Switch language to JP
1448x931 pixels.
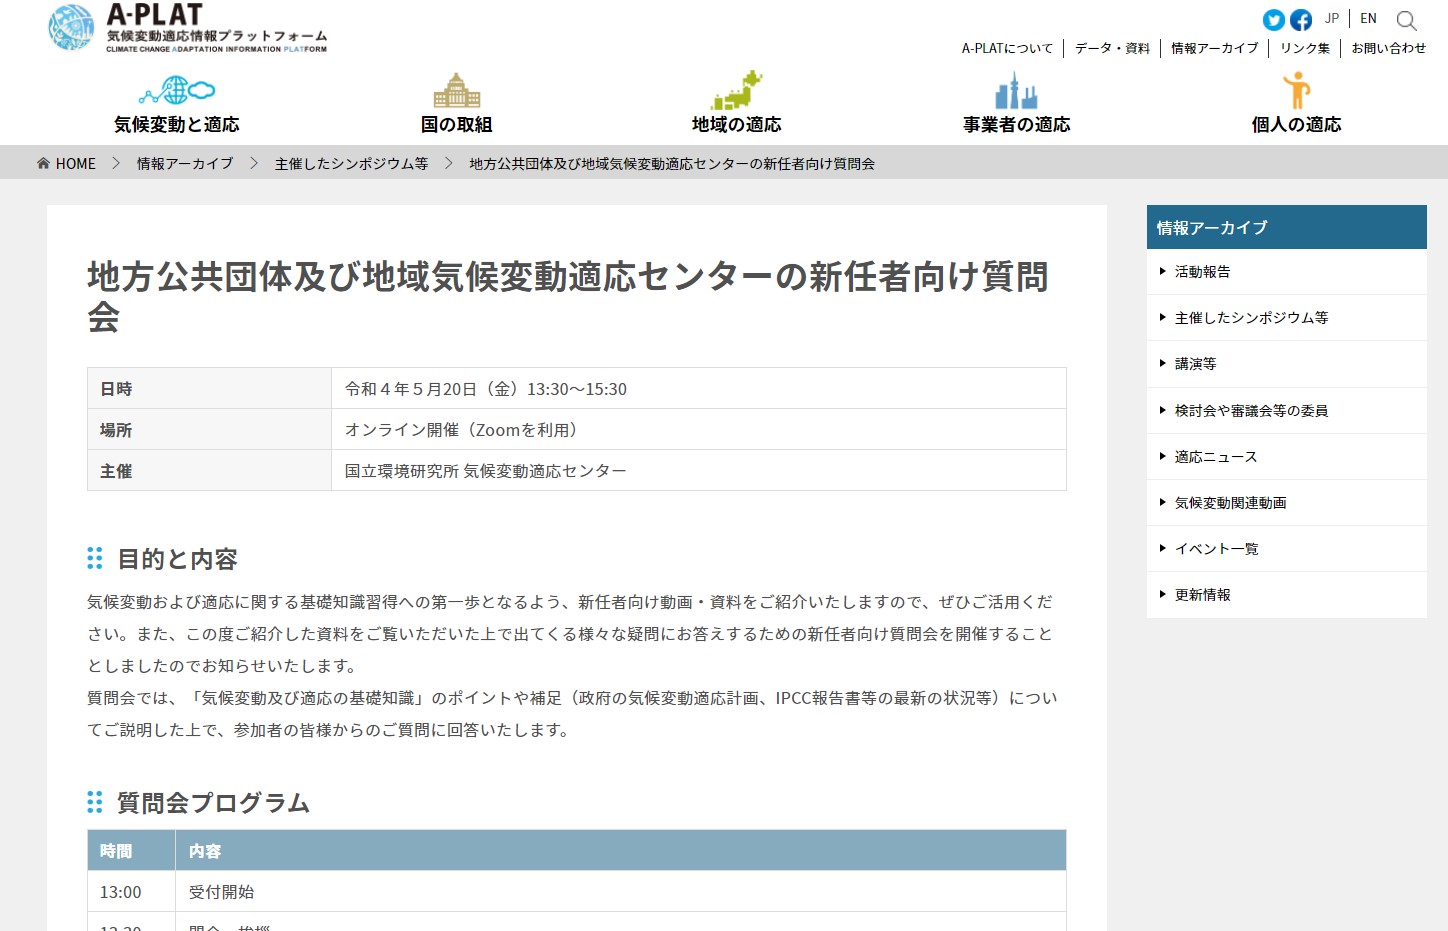click(1331, 19)
